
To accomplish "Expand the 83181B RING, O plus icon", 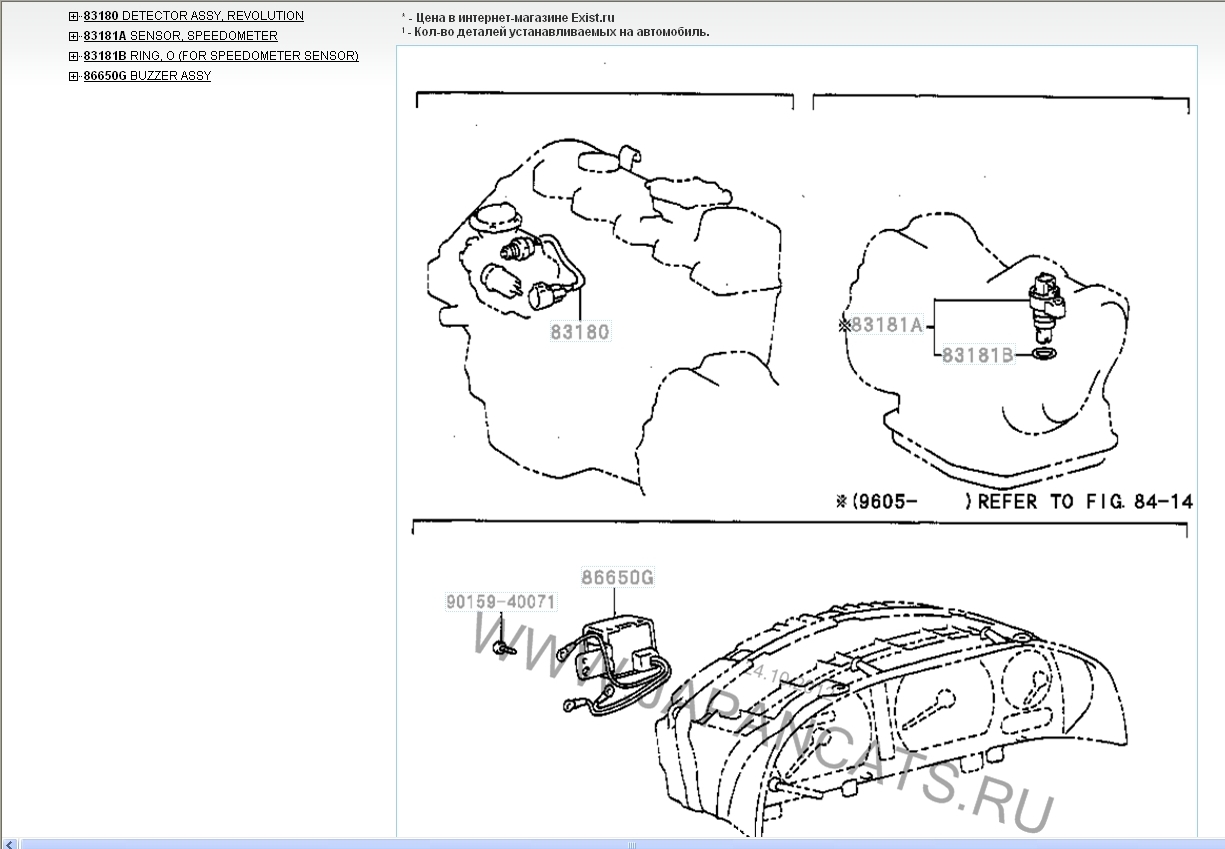I will coord(74,57).
